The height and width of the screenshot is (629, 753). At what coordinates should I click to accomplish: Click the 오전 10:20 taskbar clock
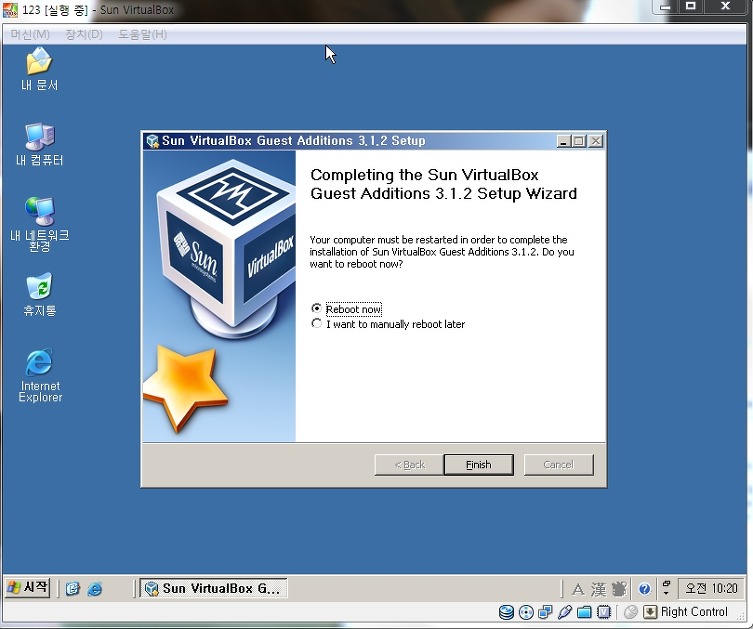pos(711,588)
